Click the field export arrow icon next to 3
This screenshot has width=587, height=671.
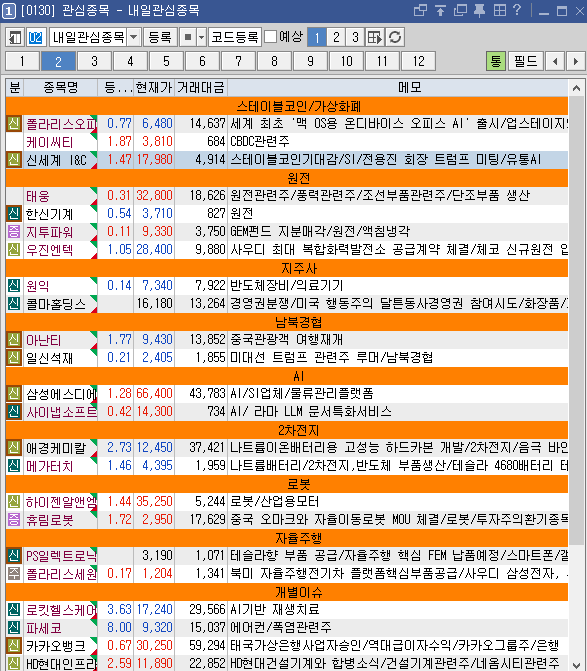click(x=375, y=37)
